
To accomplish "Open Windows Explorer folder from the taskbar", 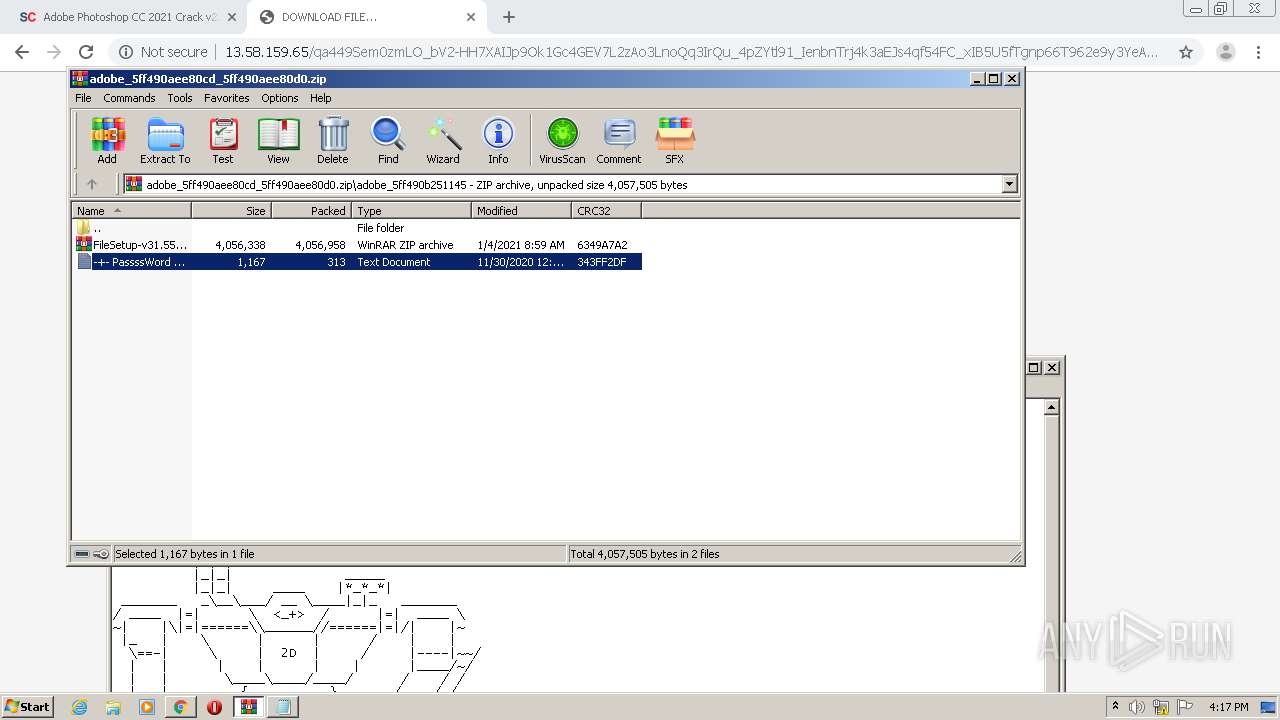I will point(113,707).
